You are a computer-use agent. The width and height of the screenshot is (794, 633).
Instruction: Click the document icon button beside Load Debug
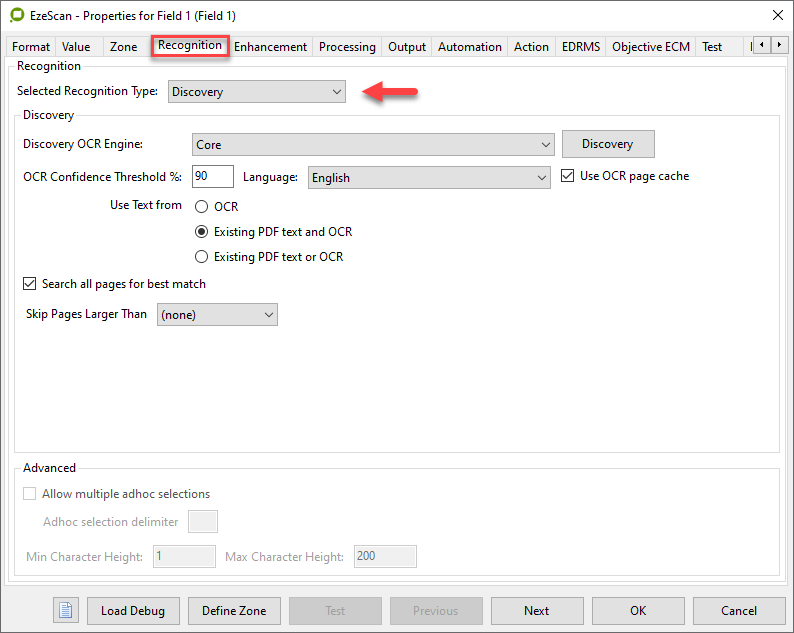pyautogui.click(x=66, y=610)
